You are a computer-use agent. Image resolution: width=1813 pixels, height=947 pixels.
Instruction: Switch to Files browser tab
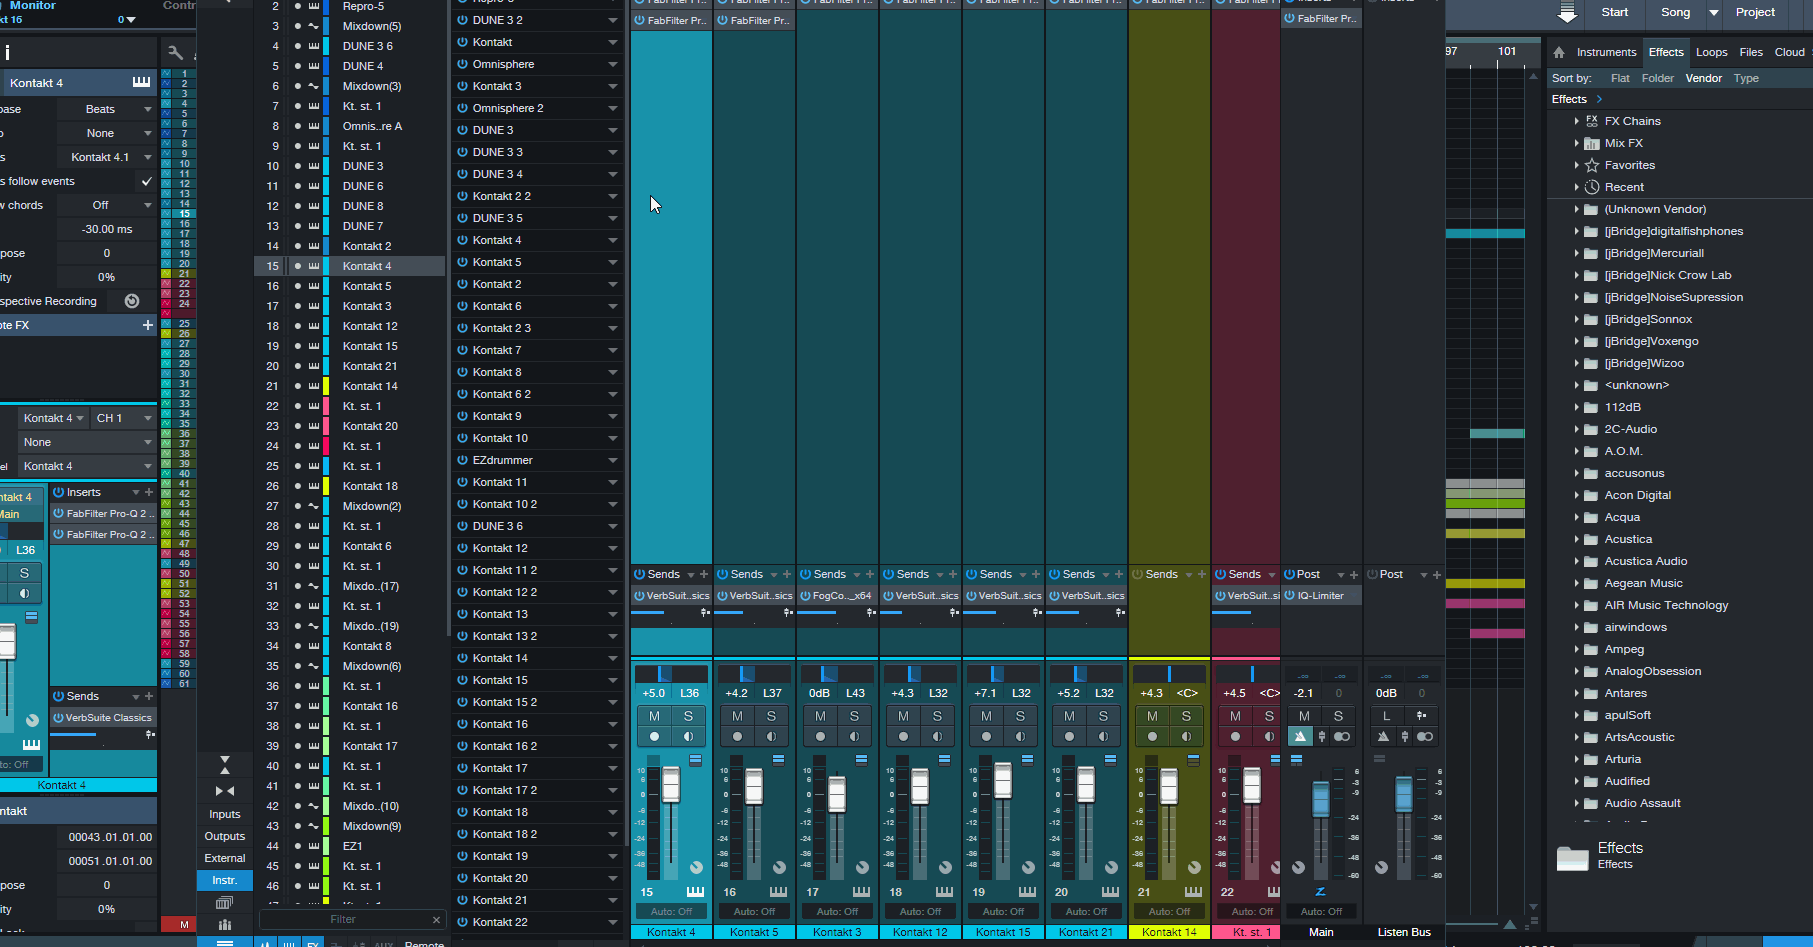pyautogui.click(x=1751, y=52)
